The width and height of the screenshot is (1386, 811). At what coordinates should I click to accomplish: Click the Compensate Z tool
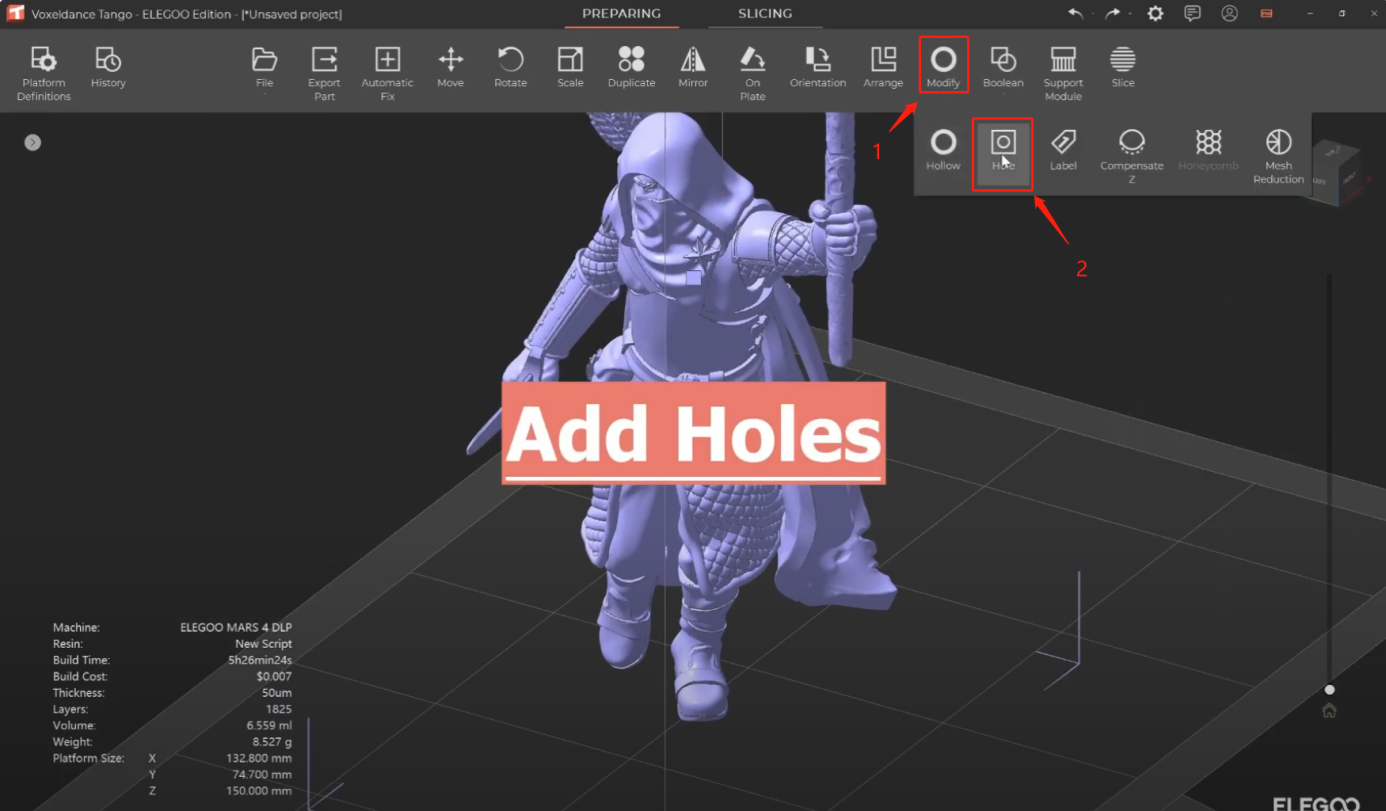[1131, 155]
